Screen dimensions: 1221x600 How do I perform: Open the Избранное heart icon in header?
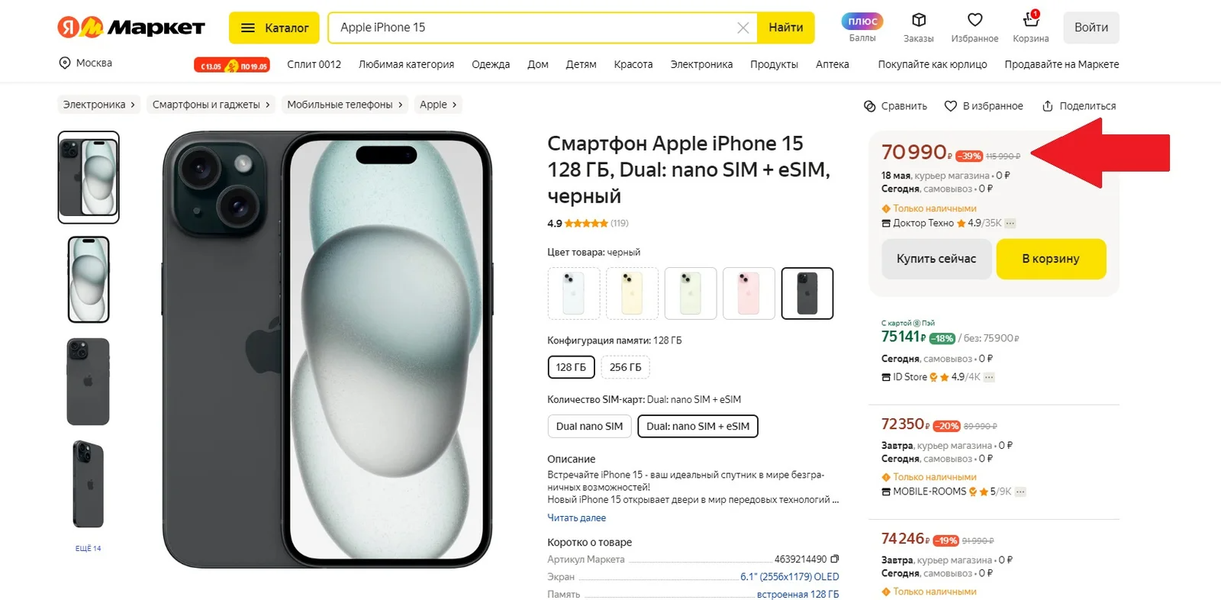(974, 21)
